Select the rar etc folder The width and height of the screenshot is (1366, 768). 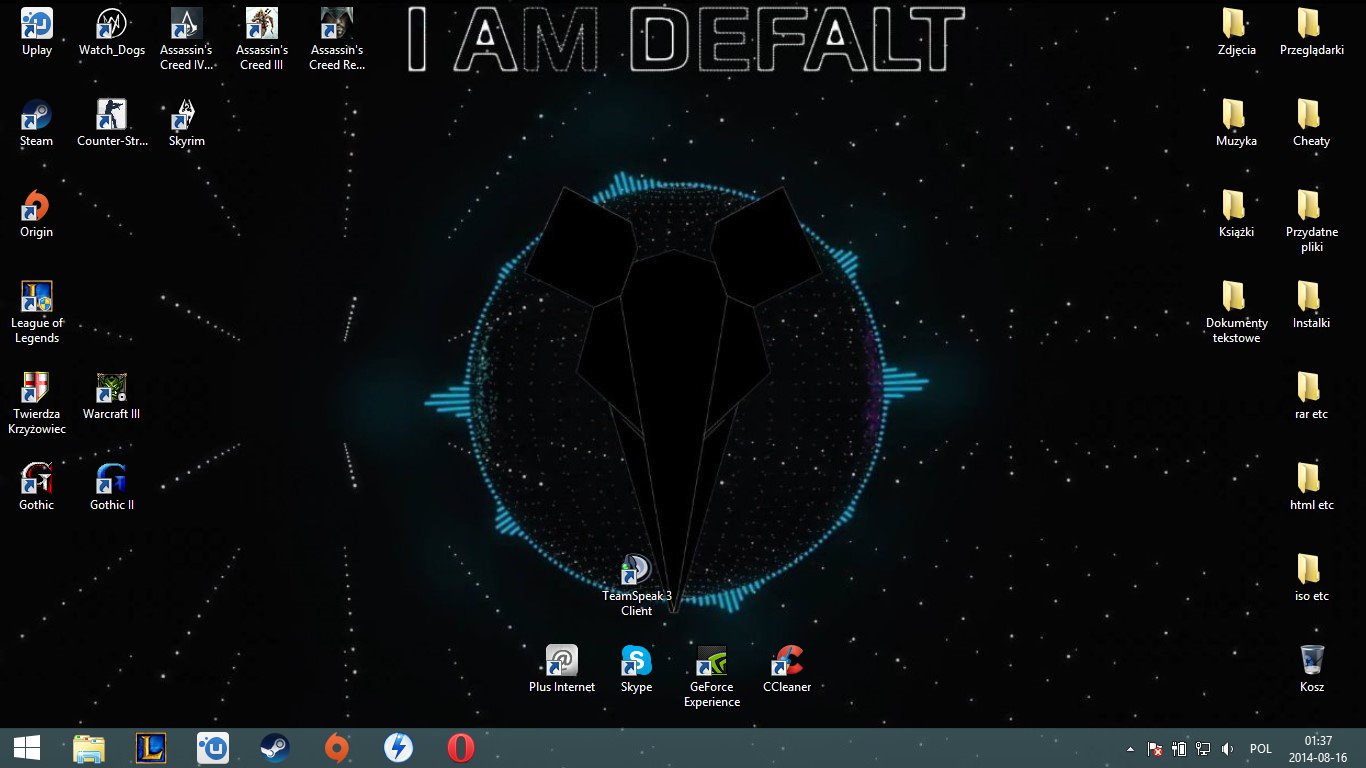tap(1312, 395)
